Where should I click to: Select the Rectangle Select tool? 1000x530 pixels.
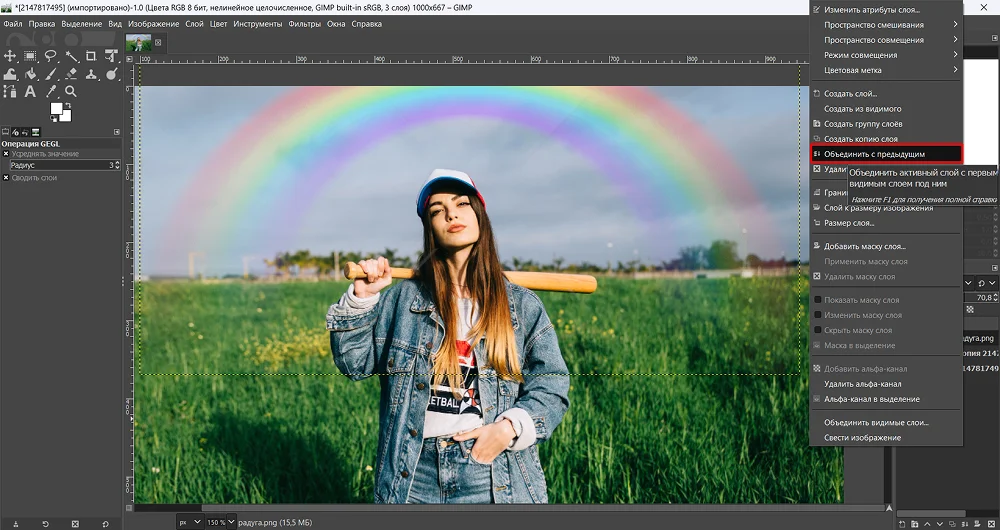pyautogui.click(x=30, y=56)
